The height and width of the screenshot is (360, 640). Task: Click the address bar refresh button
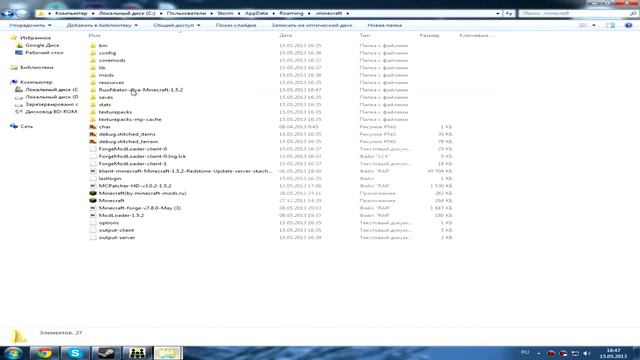click(509, 13)
